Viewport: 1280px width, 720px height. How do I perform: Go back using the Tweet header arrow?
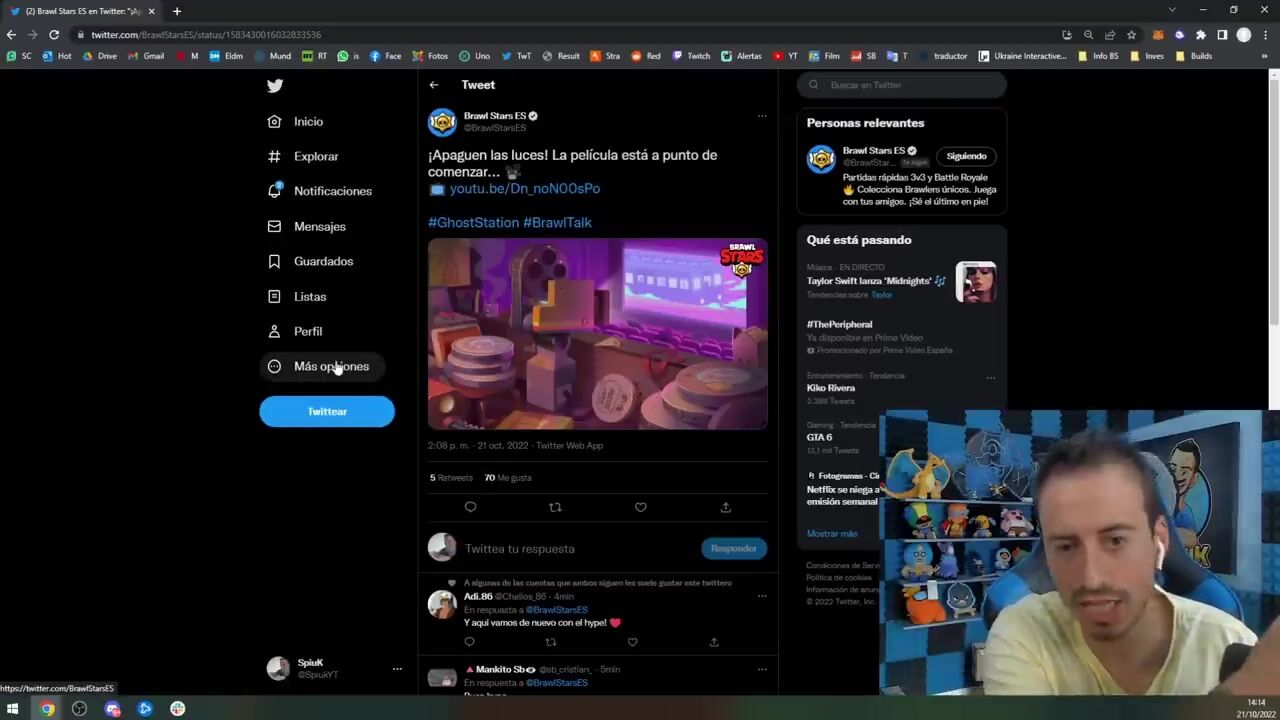tap(434, 85)
